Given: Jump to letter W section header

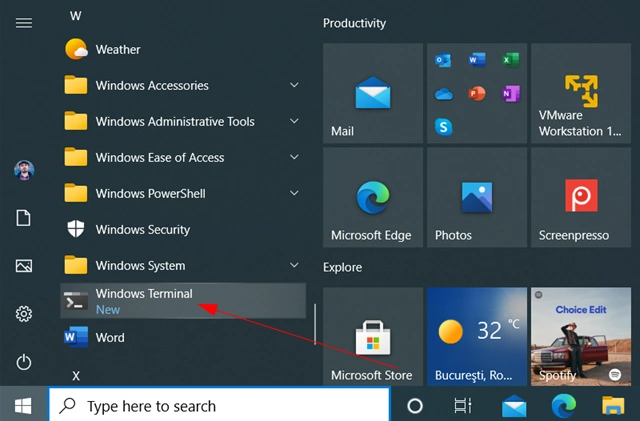Looking at the screenshot, I should coord(76,16).
